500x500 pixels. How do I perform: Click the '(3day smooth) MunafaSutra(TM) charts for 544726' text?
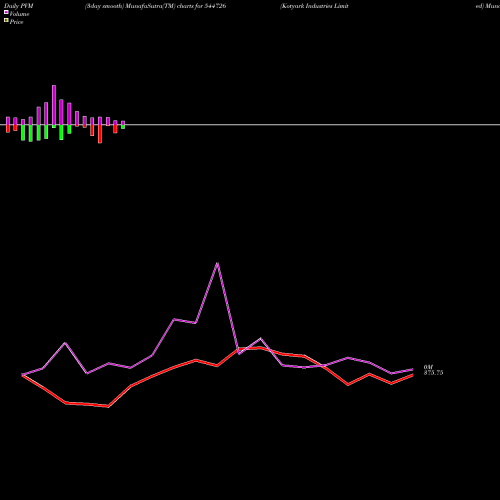point(155,6)
